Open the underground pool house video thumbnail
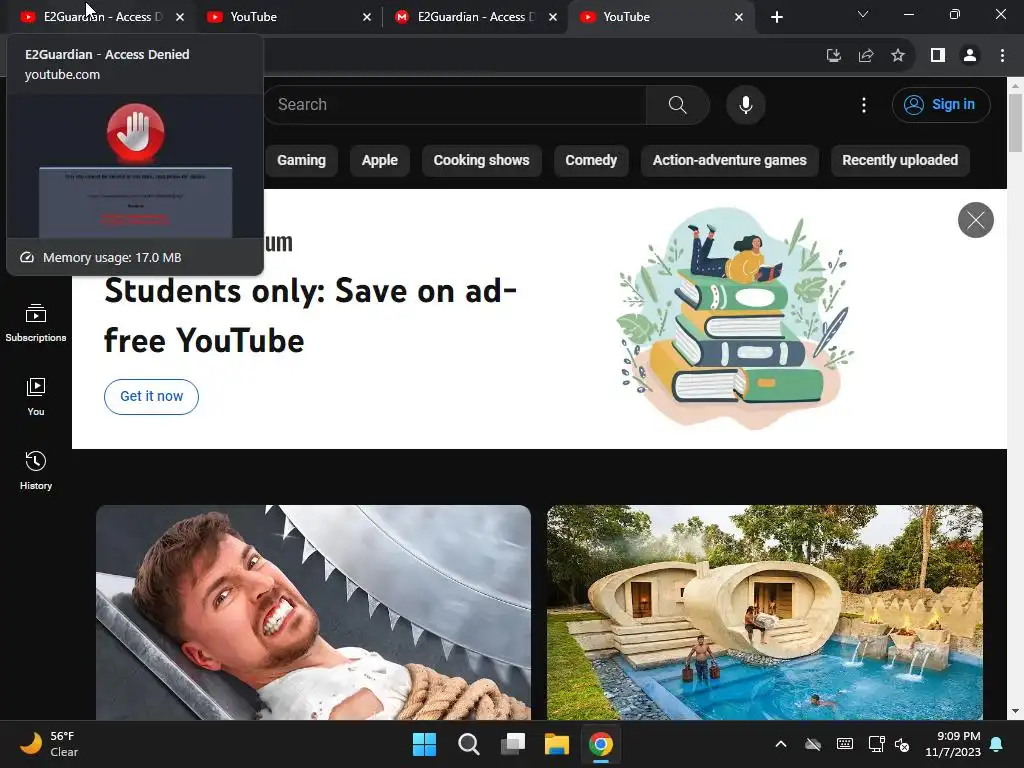This screenshot has width=1024, height=768. (x=765, y=612)
